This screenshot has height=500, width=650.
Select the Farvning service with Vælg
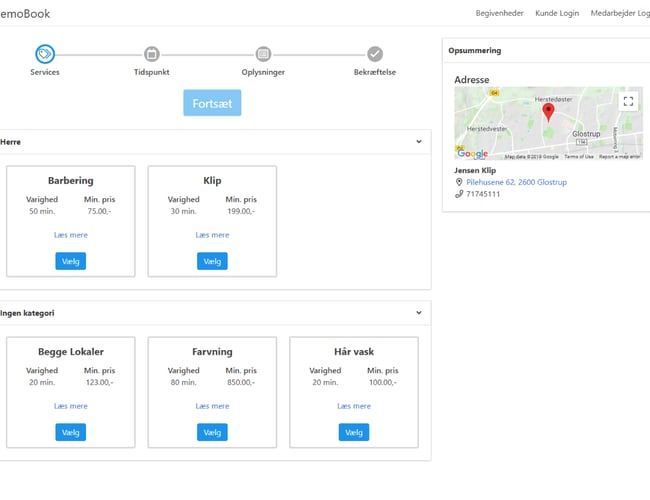[x=212, y=432]
